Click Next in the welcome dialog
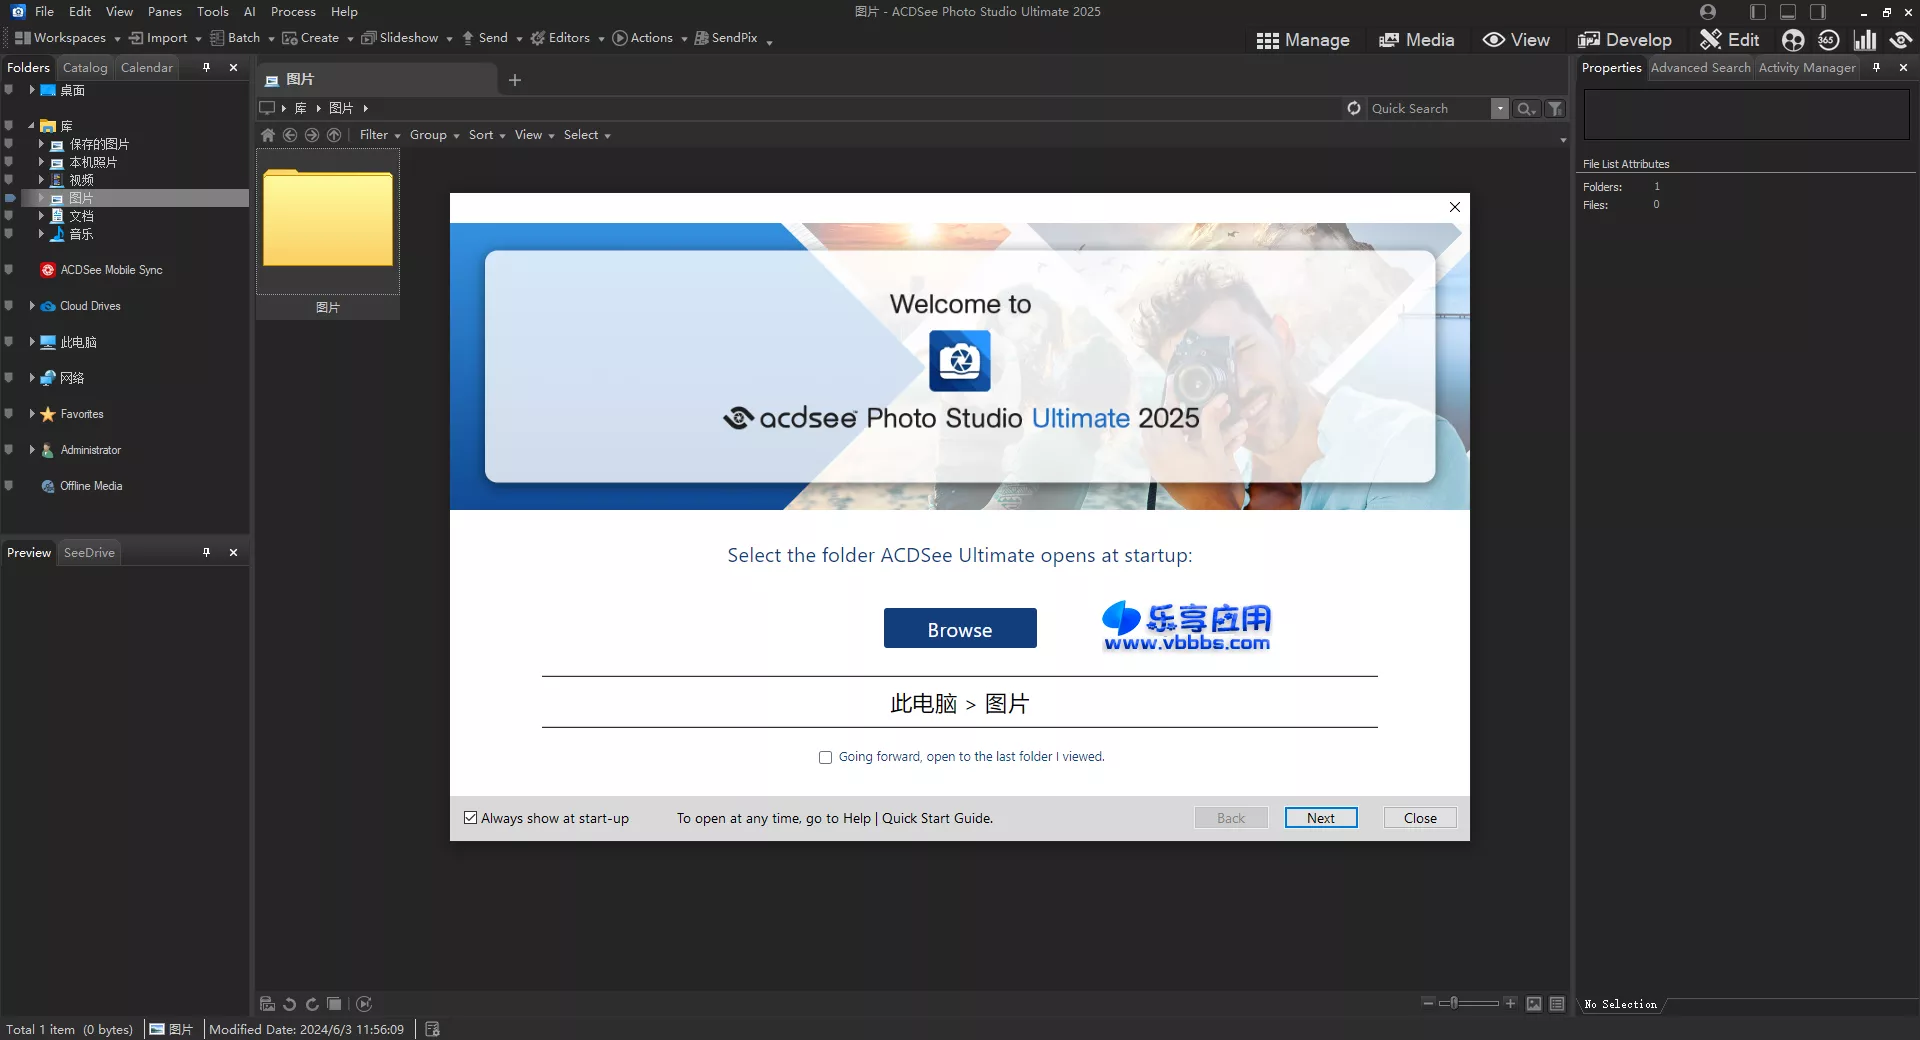The height and width of the screenshot is (1040, 1920). [x=1320, y=817]
